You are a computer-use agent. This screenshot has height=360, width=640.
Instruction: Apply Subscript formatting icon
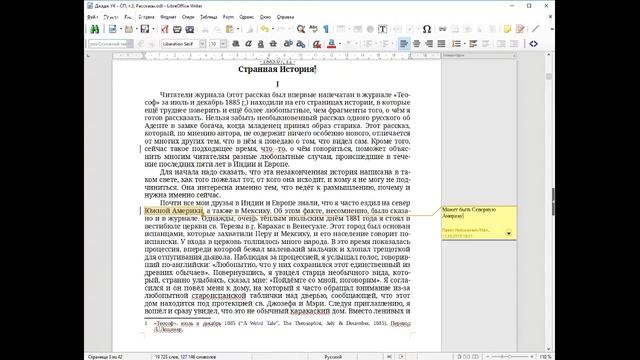(x=301, y=44)
